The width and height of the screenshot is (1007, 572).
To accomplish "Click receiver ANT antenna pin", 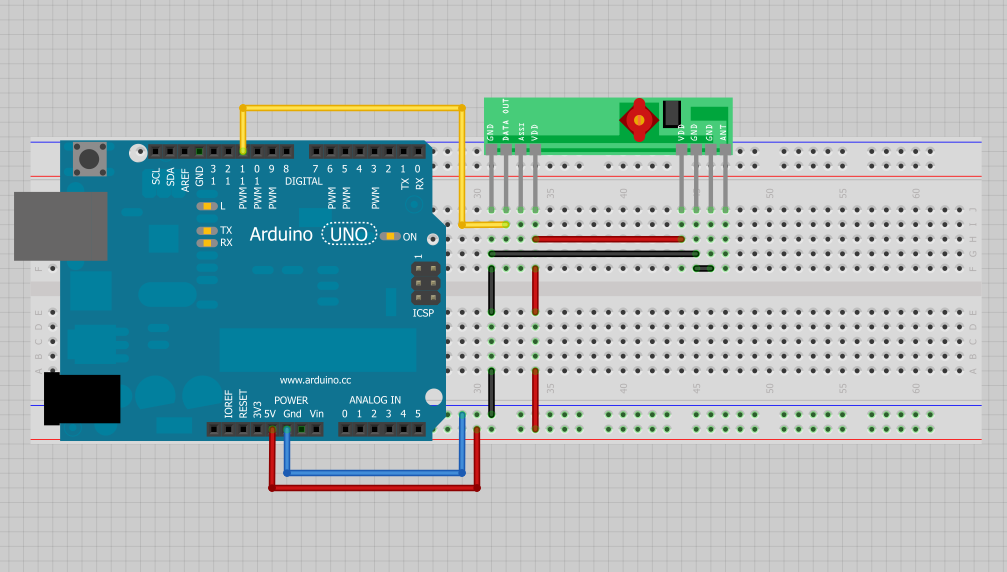I will tap(725, 178).
